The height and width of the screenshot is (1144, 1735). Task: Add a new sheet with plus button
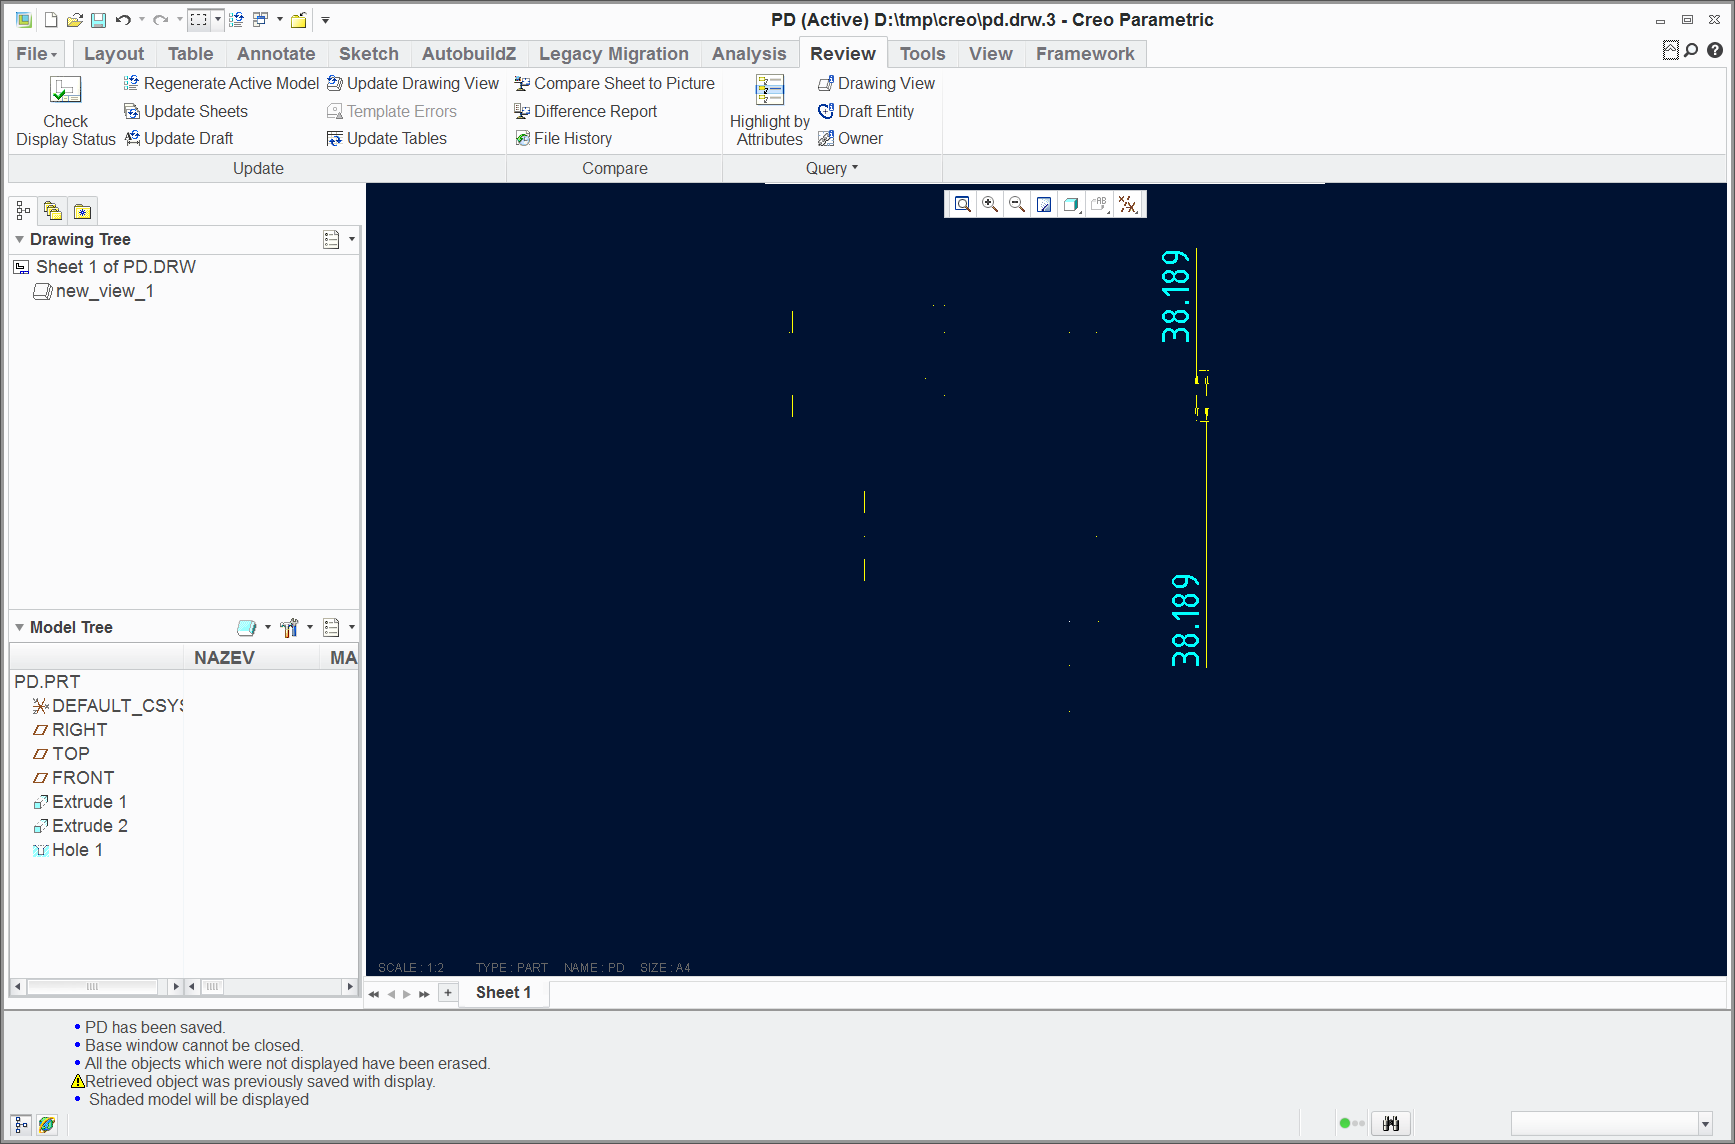click(x=448, y=993)
